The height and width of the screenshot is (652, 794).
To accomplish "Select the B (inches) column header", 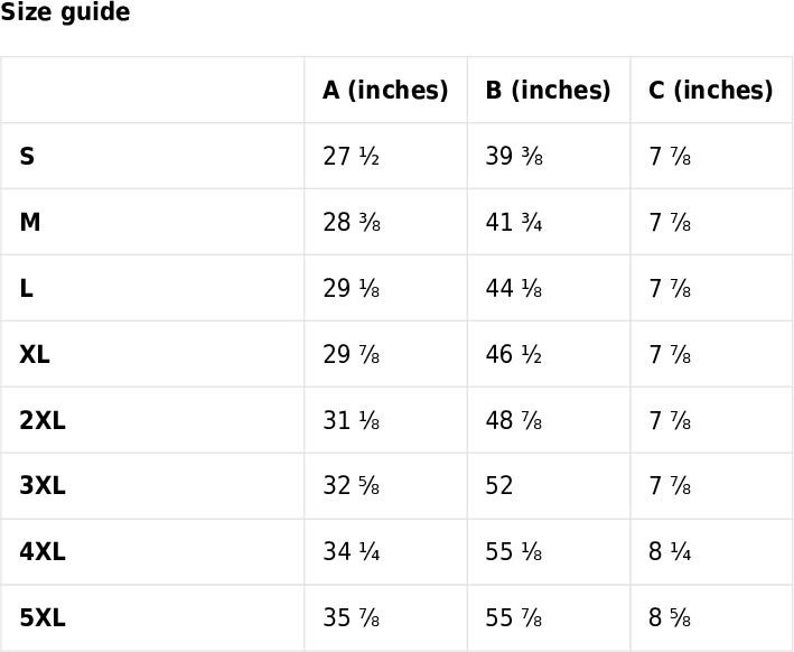I will point(548,90).
